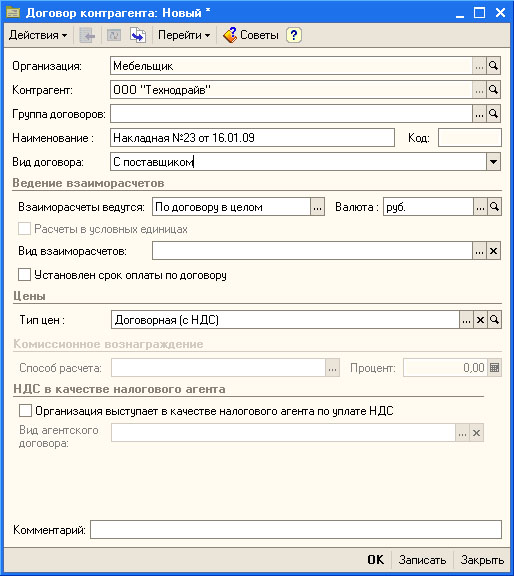Open selection for Взаиморасчеты ведутся field
Screen dimensions: 514x576
[317, 207]
